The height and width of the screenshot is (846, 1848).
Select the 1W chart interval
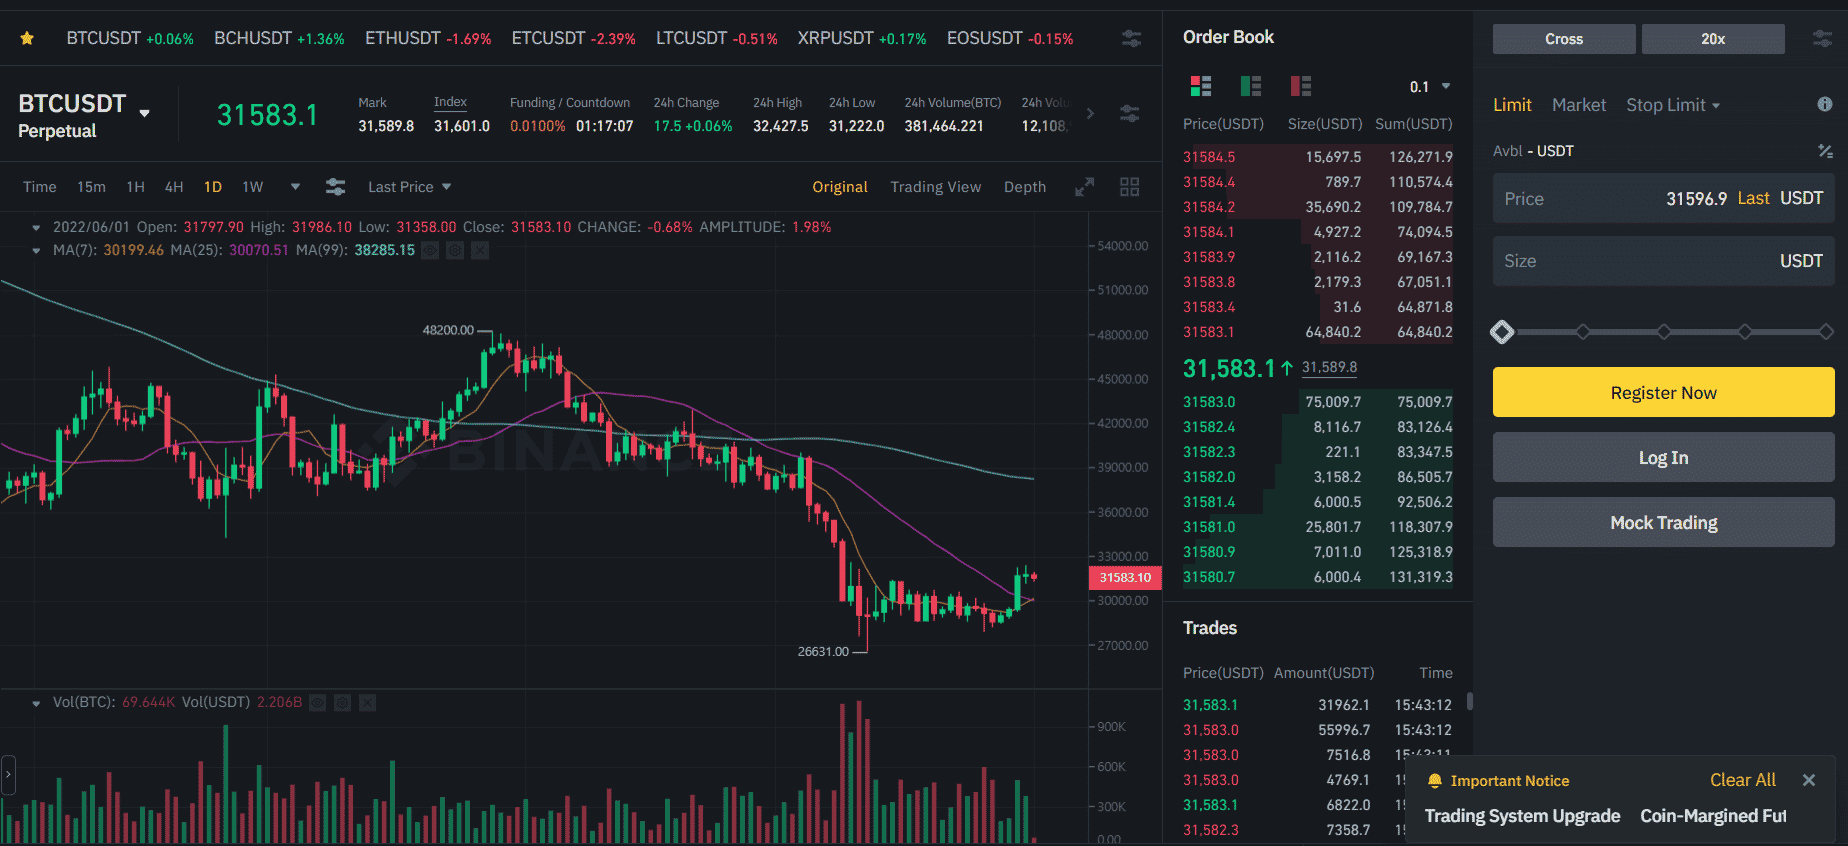pyautogui.click(x=252, y=187)
